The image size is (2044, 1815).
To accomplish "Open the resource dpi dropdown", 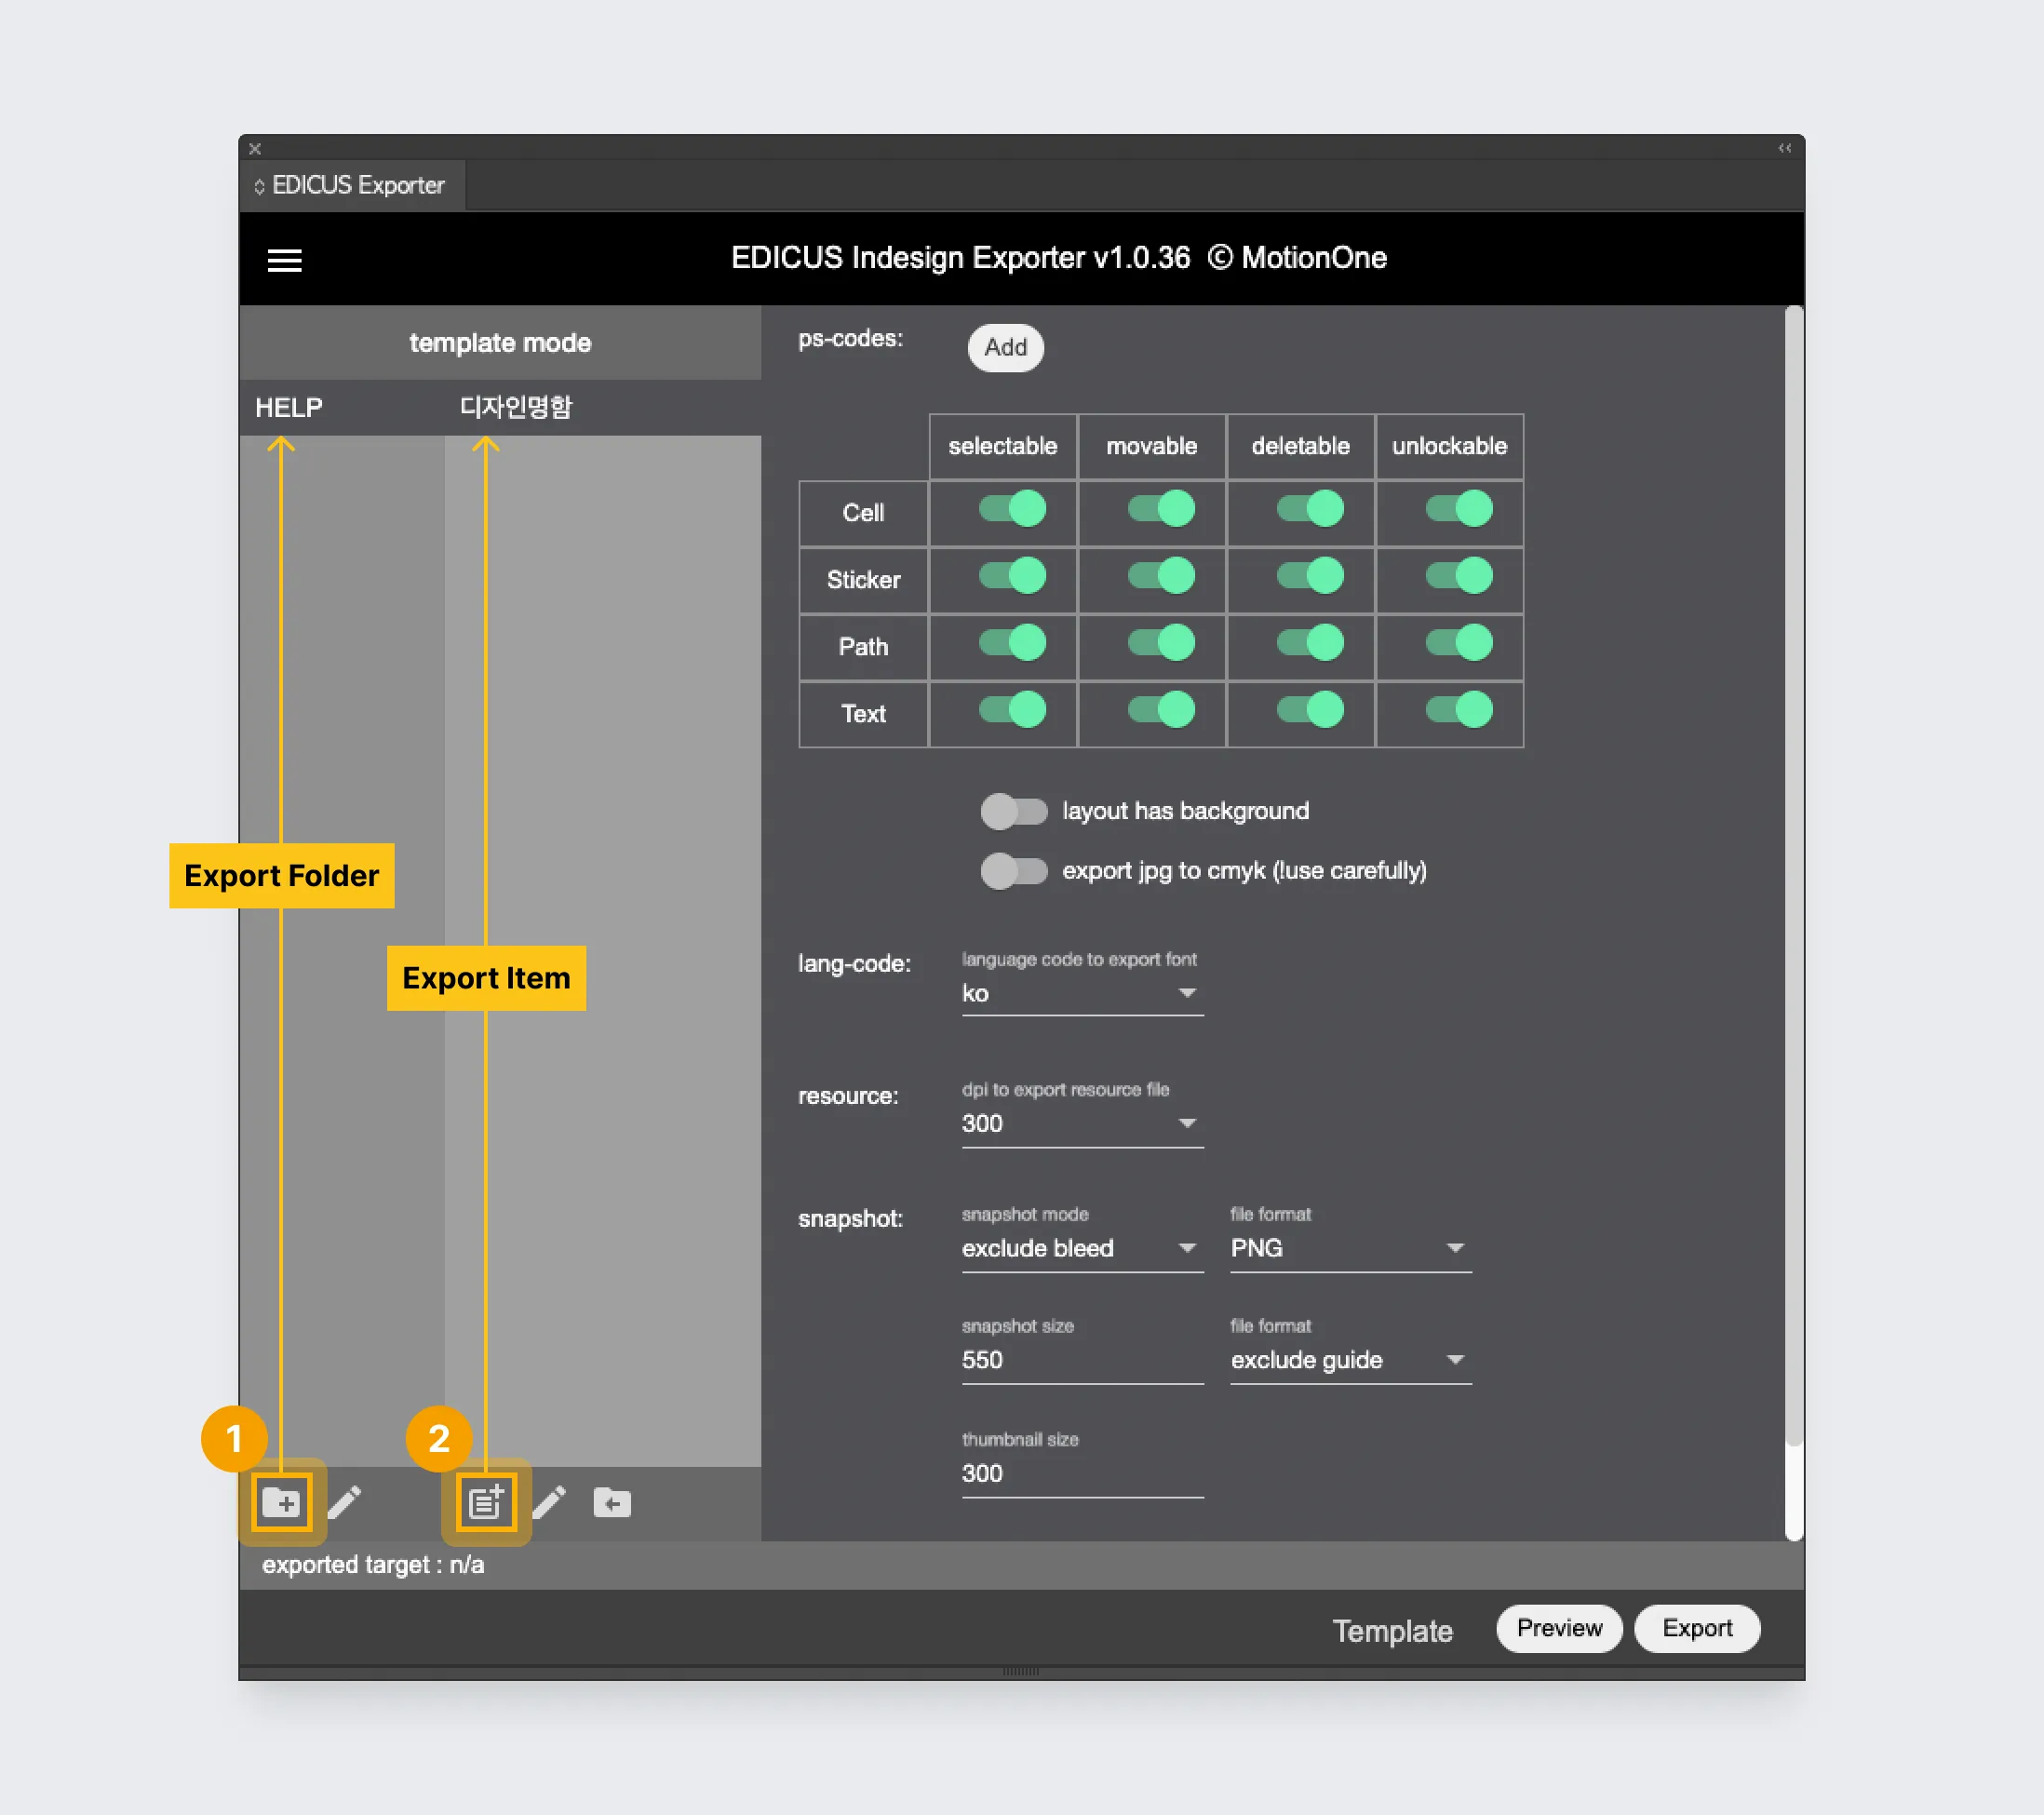I will (1082, 1124).
